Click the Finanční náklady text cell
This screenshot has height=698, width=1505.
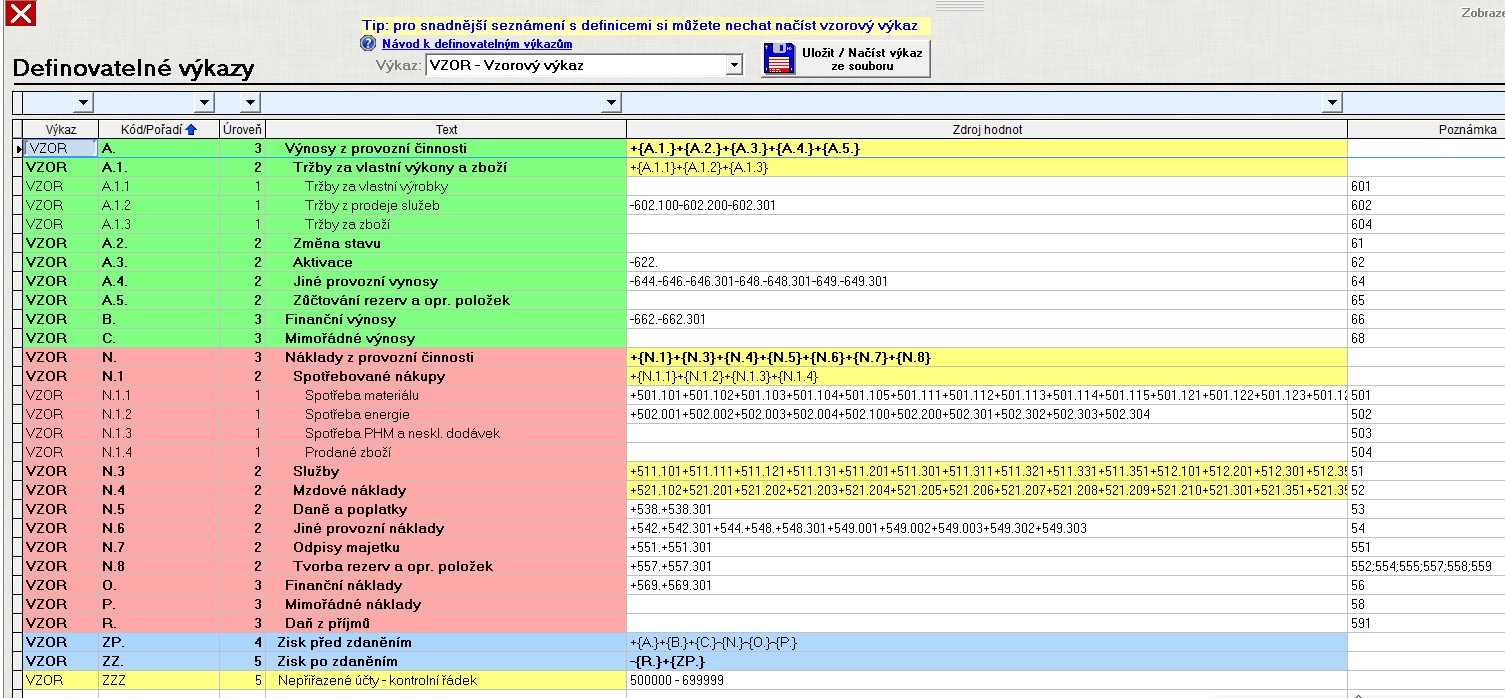click(x=446, y=585)
